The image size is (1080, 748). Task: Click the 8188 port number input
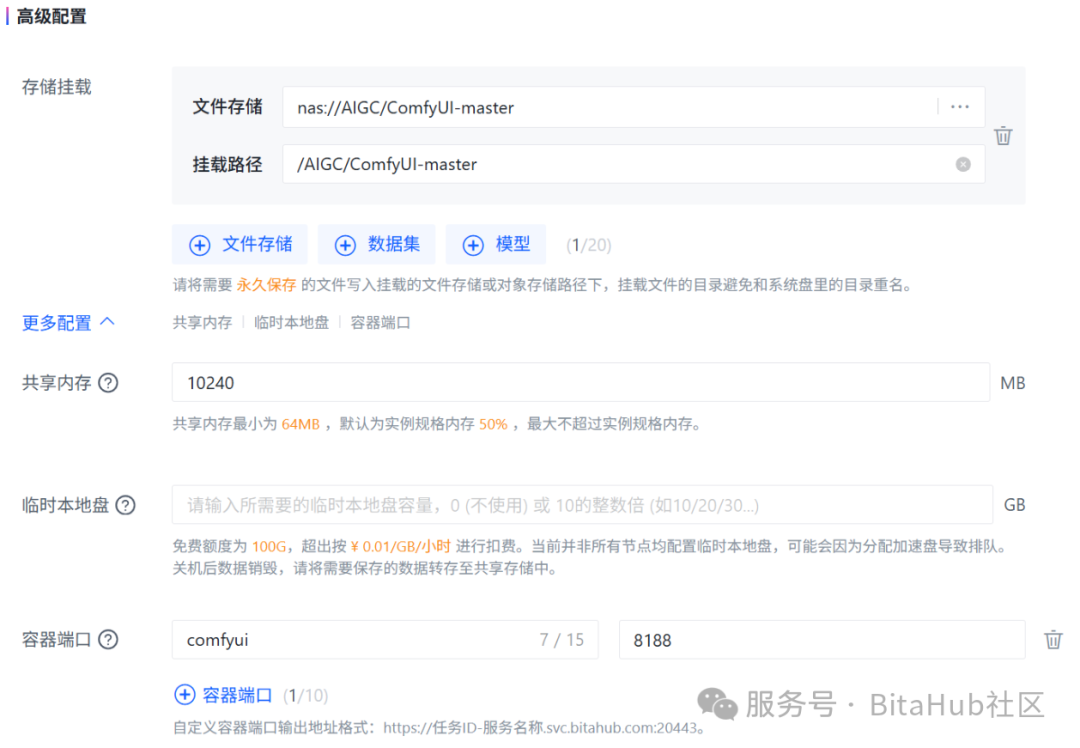pyautogui.click(x=822, y=640)
